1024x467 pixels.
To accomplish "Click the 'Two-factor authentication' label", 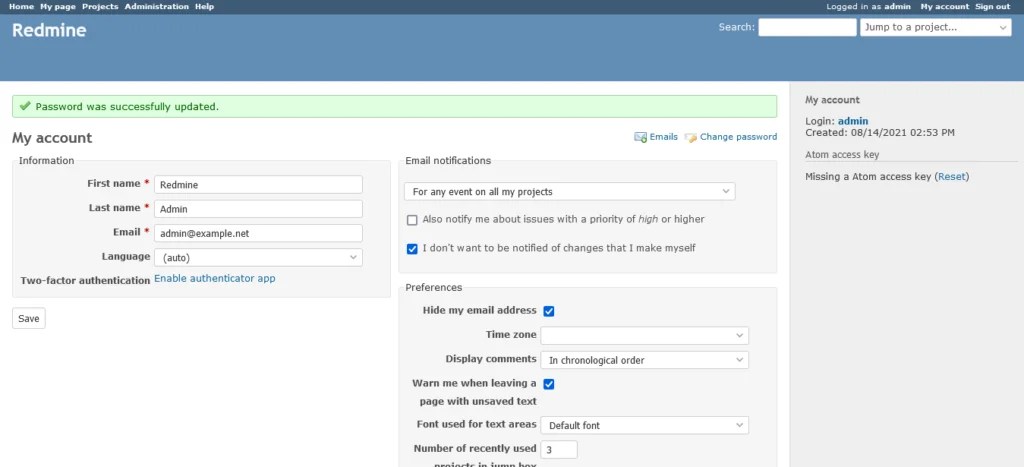I will click(x=86, y=281).
